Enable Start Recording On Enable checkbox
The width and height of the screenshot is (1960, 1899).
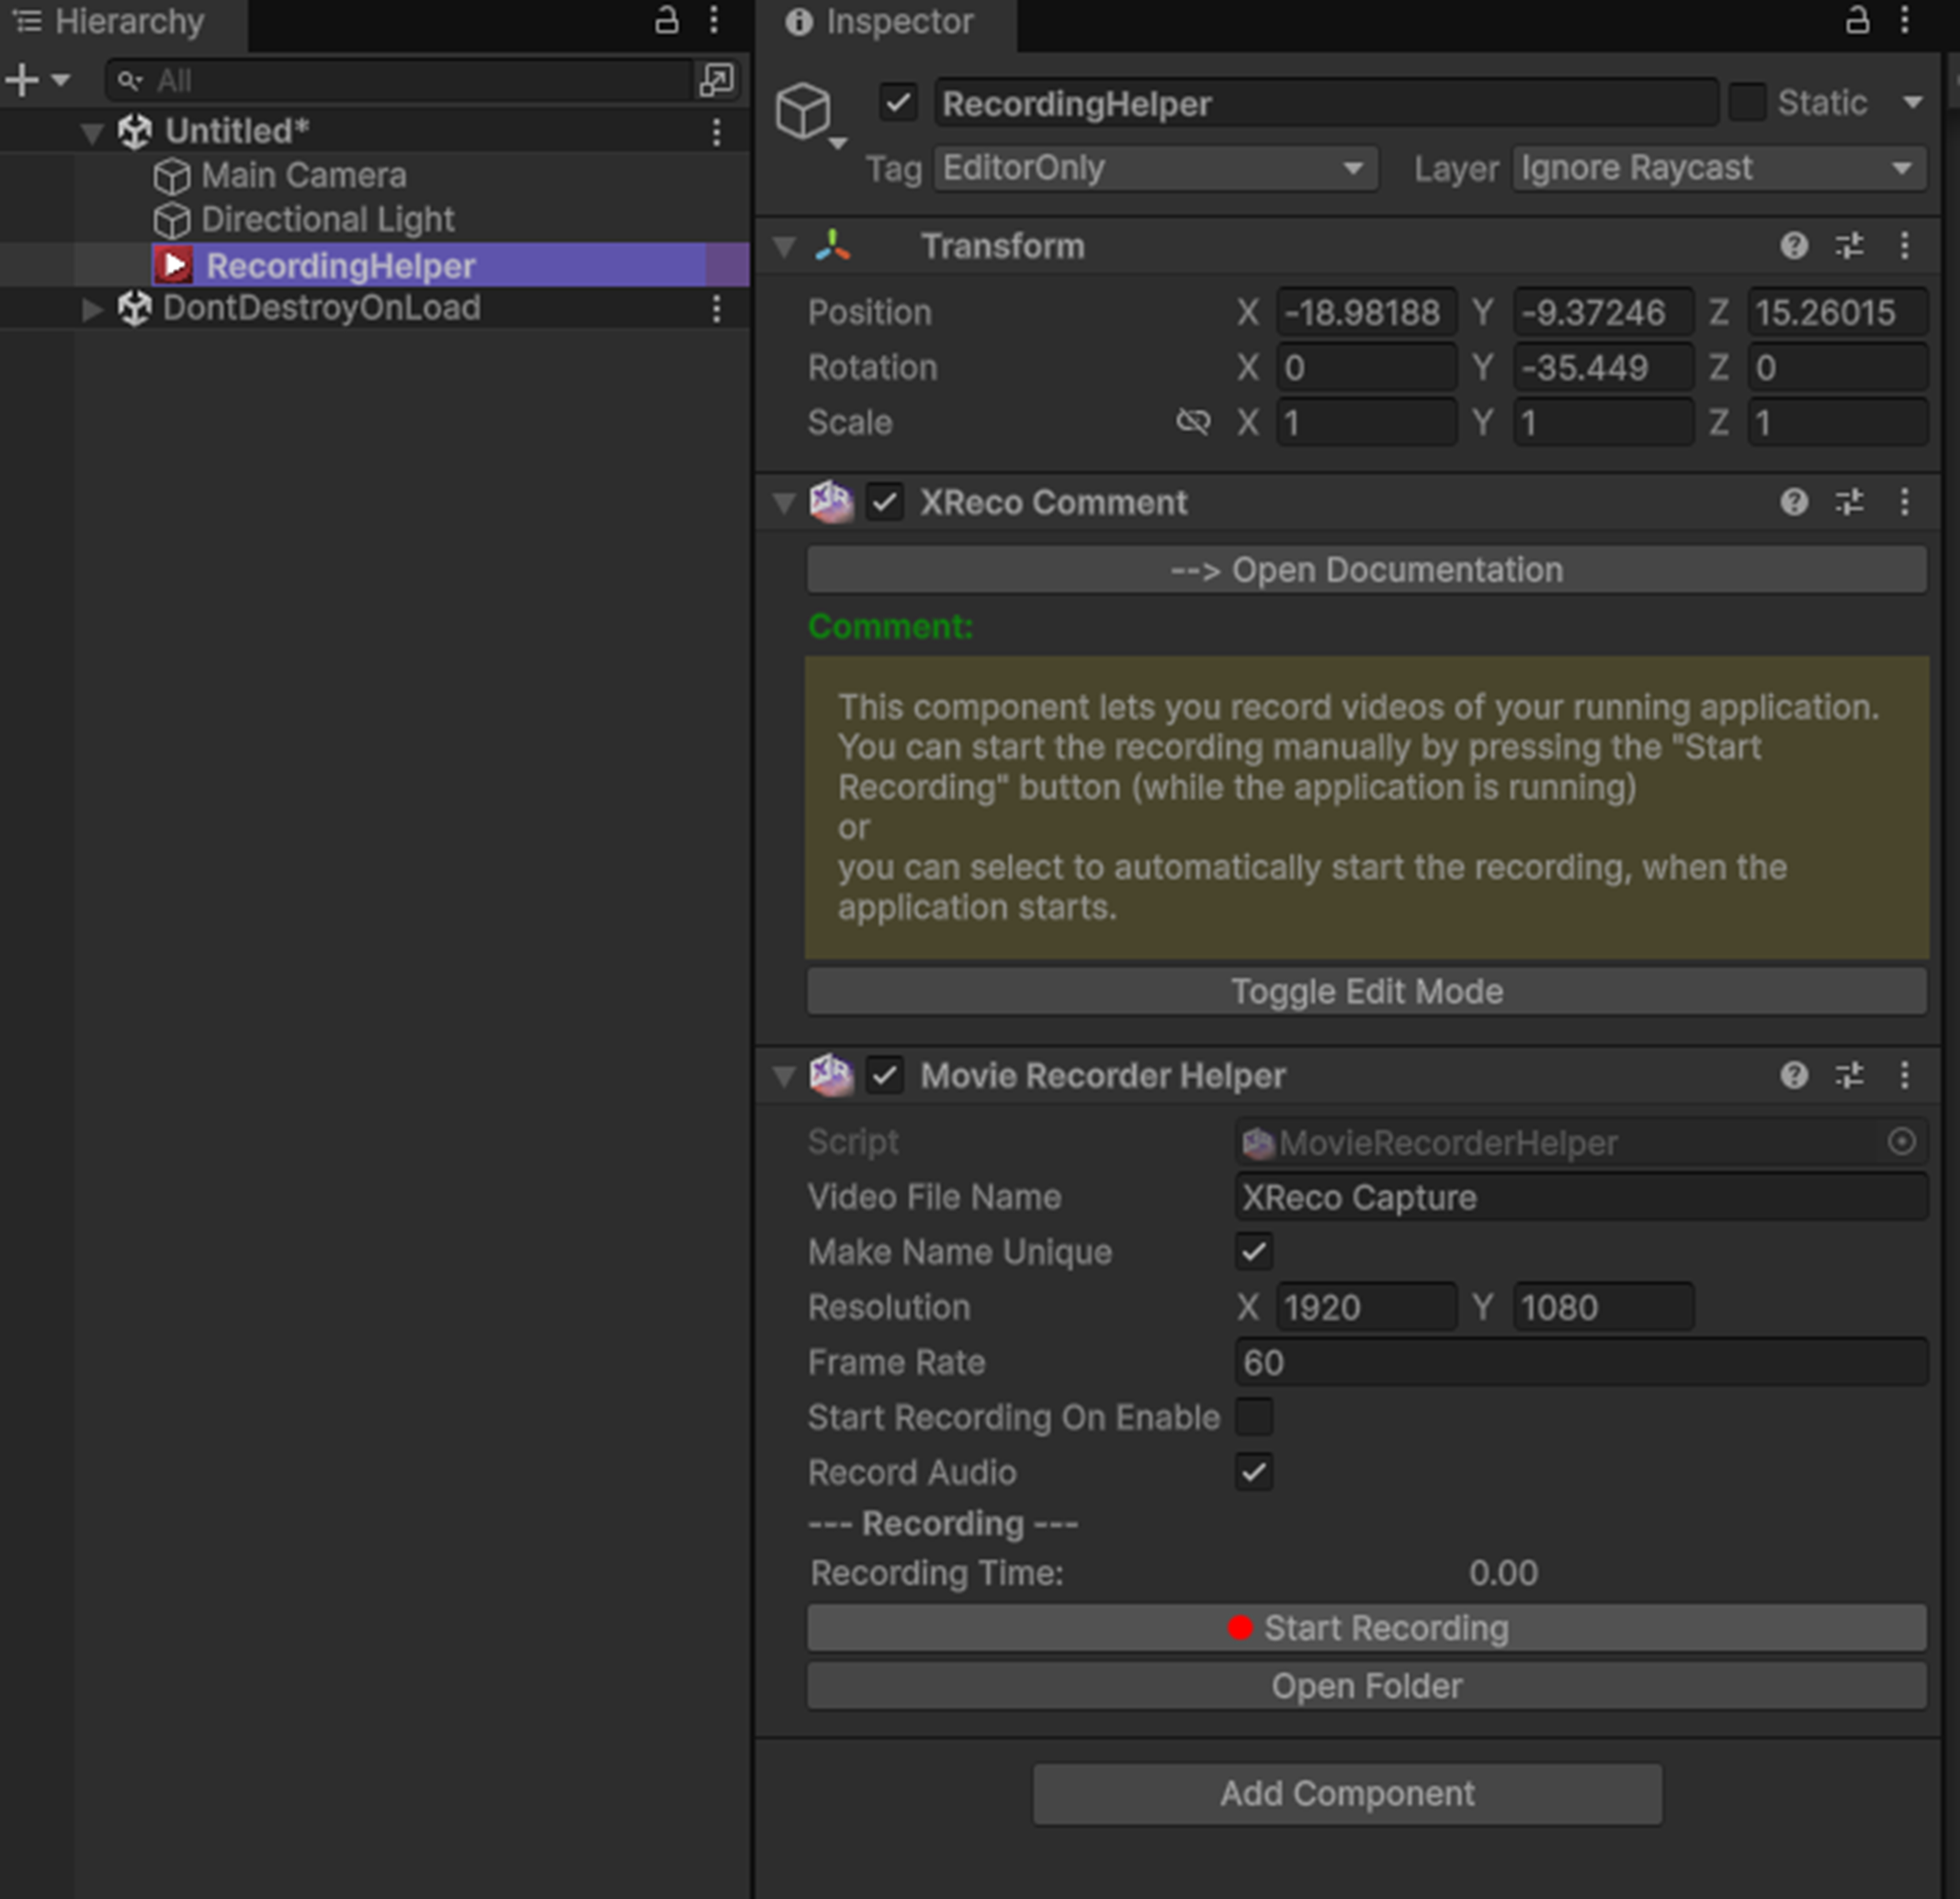click(x=1254, y=1417)
